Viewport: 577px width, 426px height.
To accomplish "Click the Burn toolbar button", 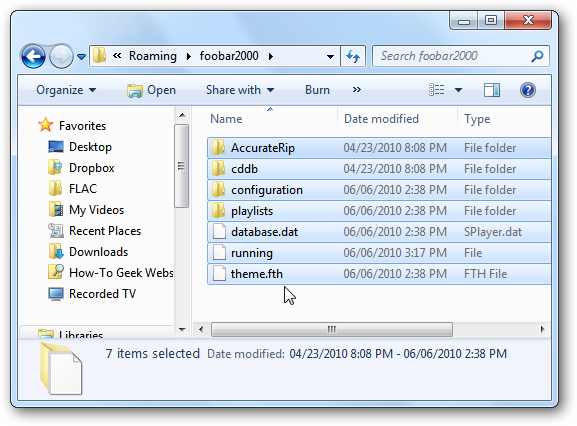I will point(317,90).
